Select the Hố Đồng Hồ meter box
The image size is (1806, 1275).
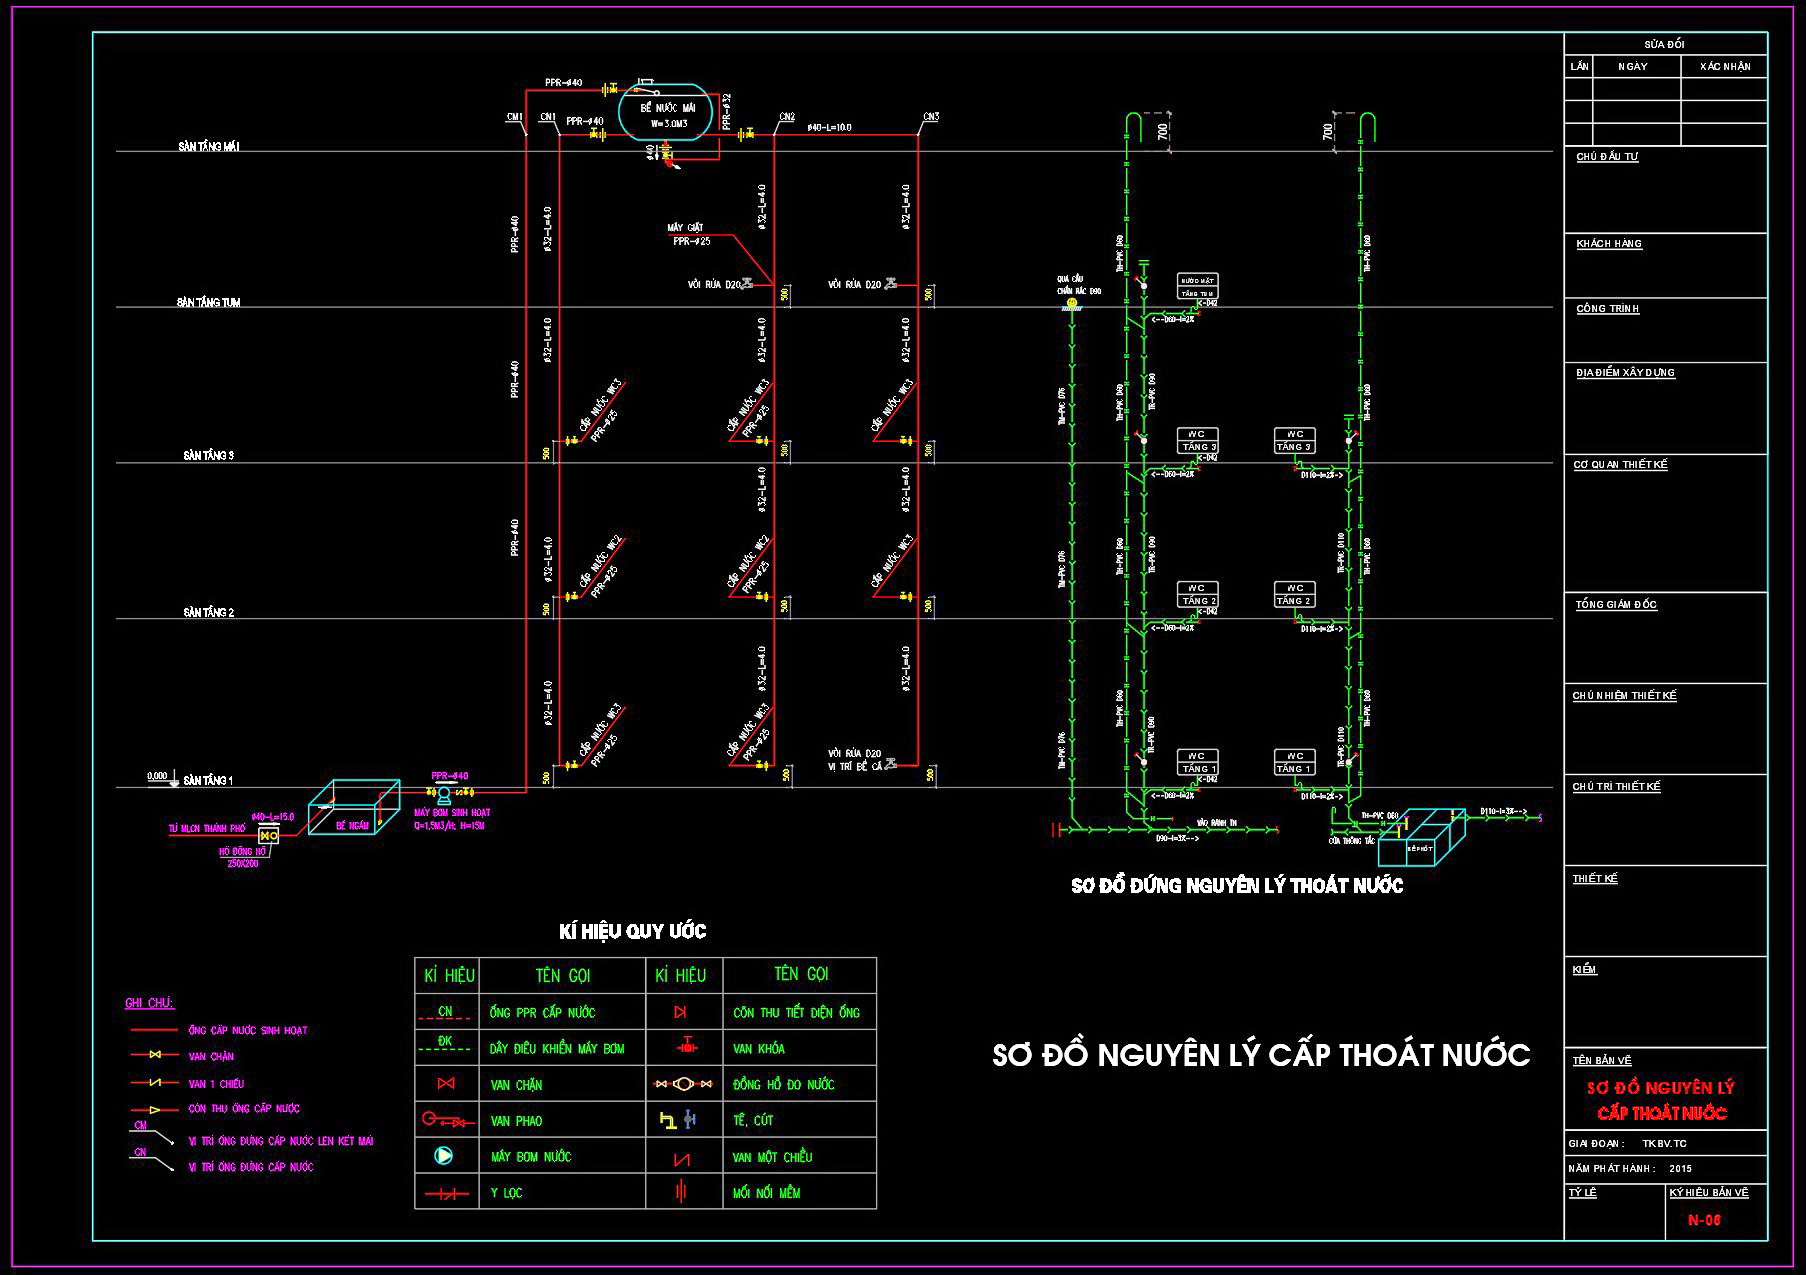(268, 835)
